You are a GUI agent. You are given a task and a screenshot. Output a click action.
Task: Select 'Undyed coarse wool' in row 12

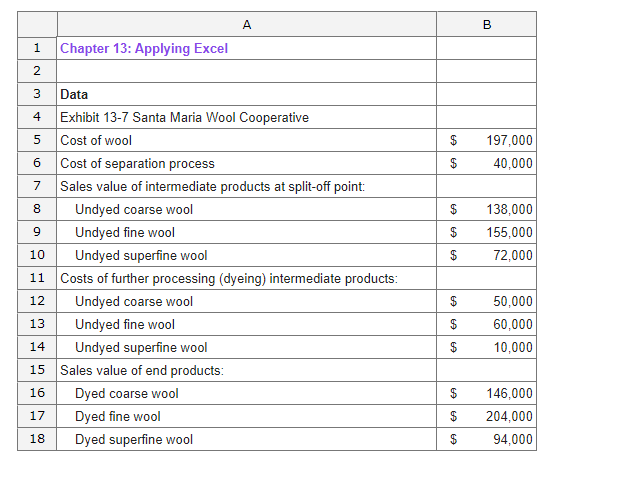pos(247,301)
